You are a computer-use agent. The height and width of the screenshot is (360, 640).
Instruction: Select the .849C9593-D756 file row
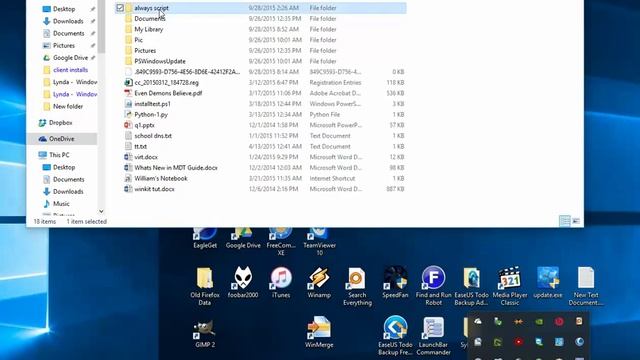pyautogui.click(x=260, y=72)
